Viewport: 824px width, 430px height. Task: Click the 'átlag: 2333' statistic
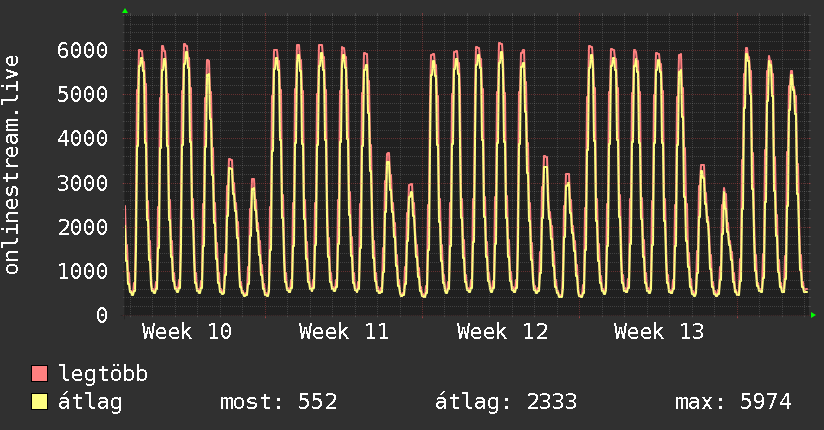pos(506,402)
